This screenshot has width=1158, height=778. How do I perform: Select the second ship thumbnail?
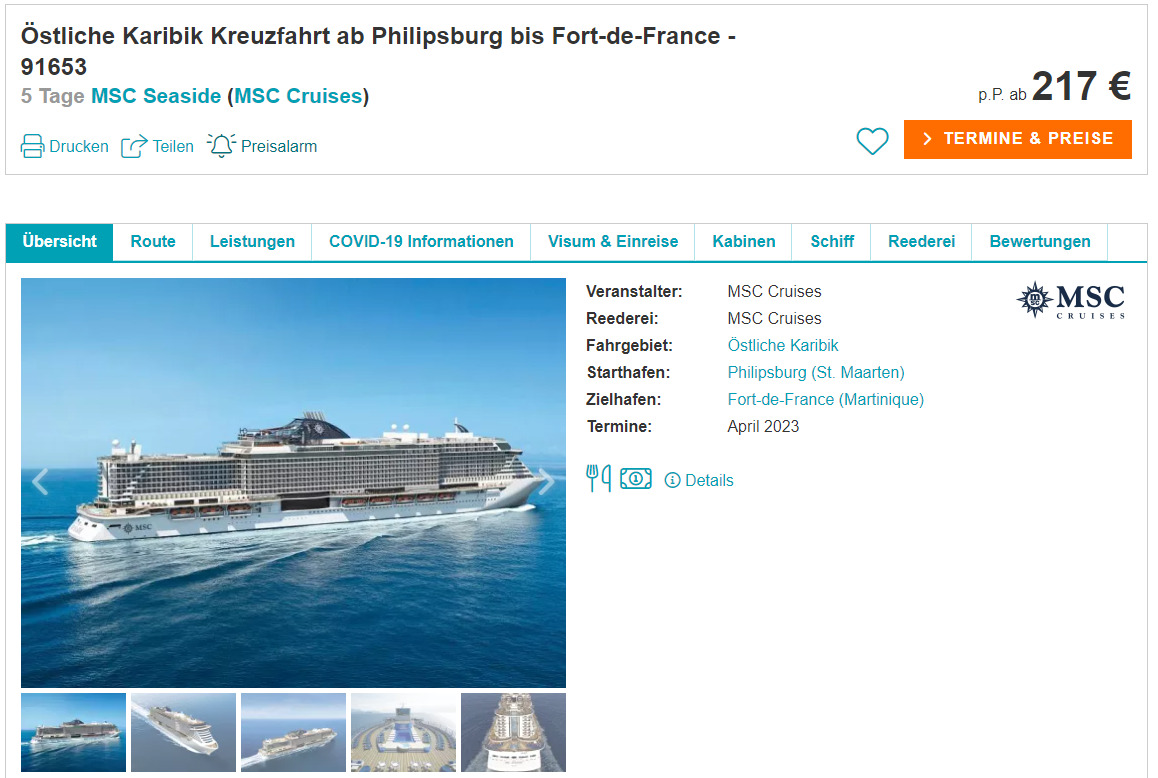point(183,732)
